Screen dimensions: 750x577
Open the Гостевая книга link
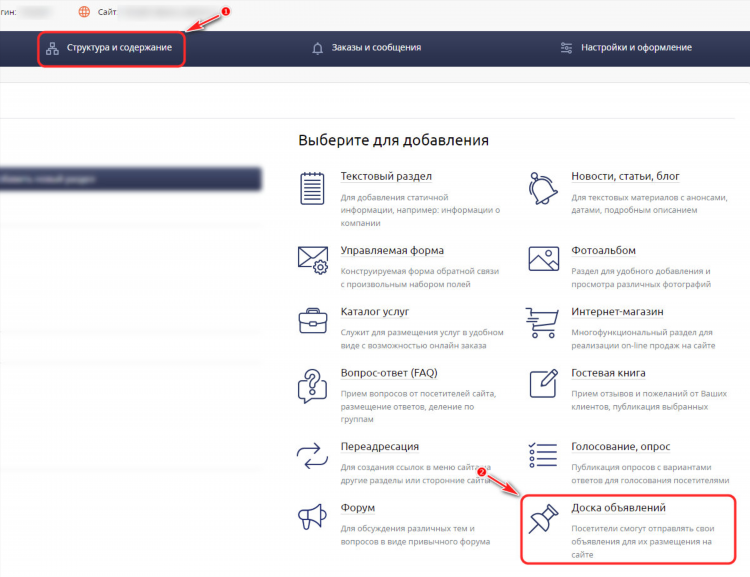click(608, 373)
